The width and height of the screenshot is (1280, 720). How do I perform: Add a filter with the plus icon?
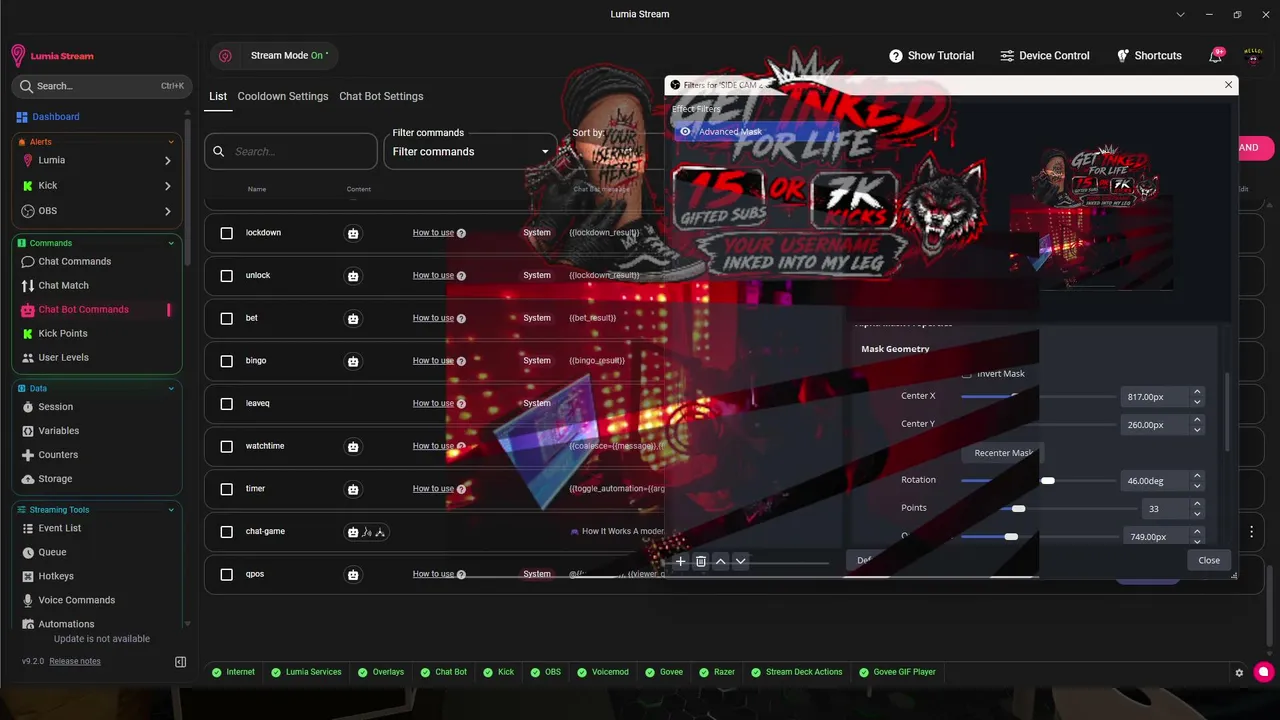[x=681, y=562]
